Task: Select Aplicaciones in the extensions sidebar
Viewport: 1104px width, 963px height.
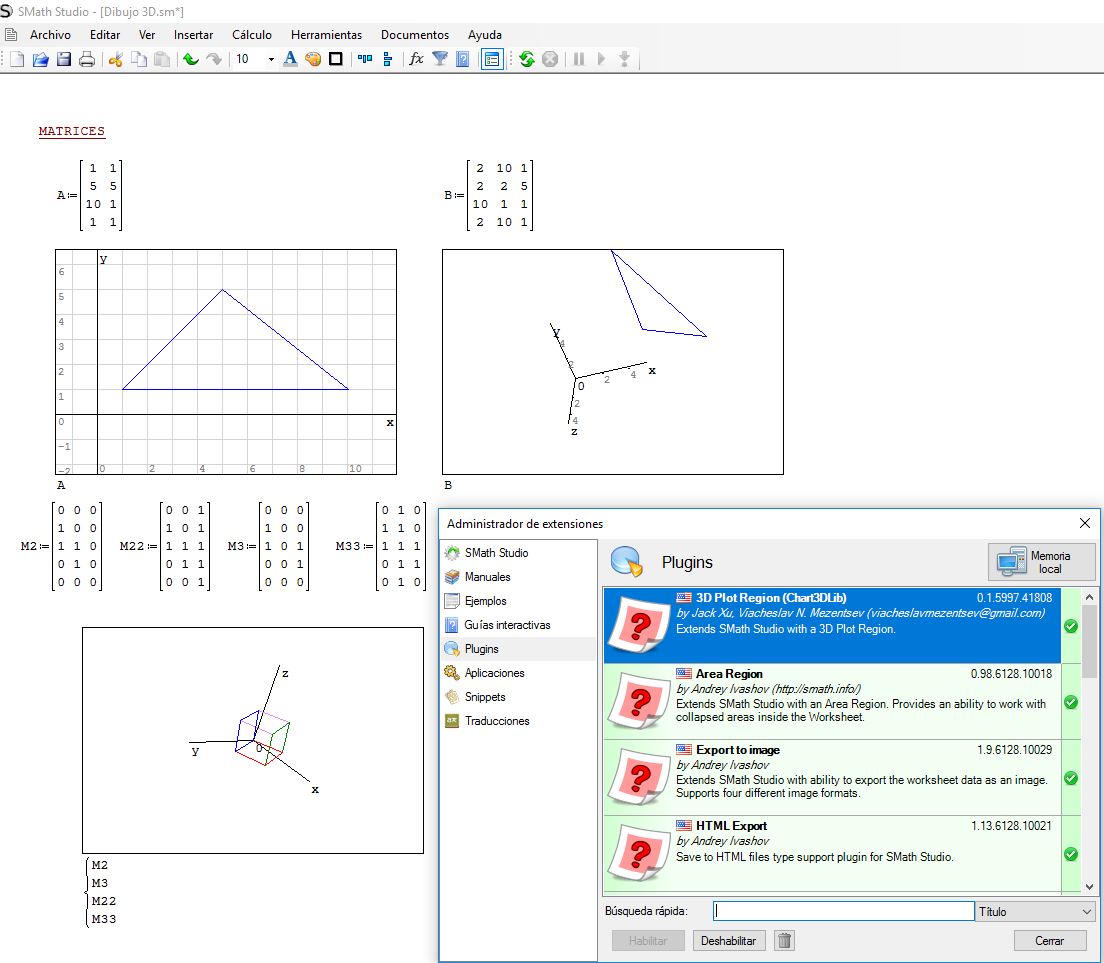Action: click(494, 673)
